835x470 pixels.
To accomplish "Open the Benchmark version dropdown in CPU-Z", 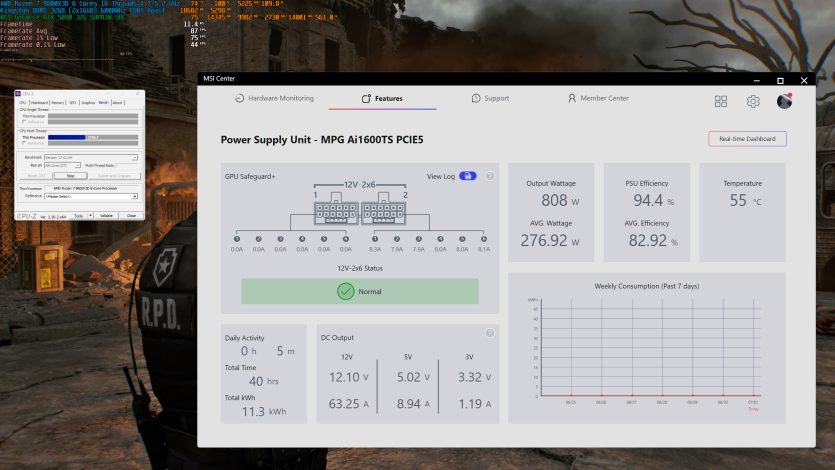I will pyautogui.click(x=91, y=158).
